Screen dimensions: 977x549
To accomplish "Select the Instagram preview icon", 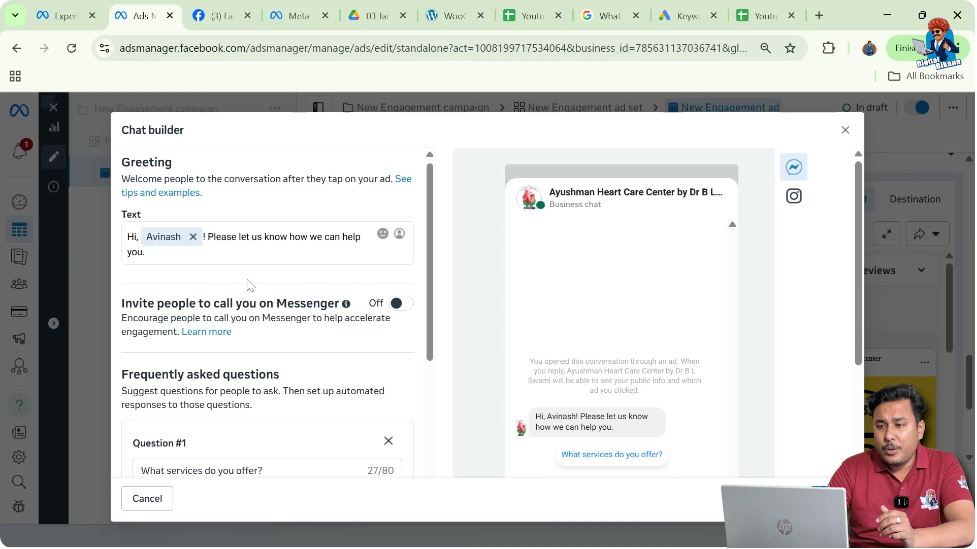I will tap(794, 196).
